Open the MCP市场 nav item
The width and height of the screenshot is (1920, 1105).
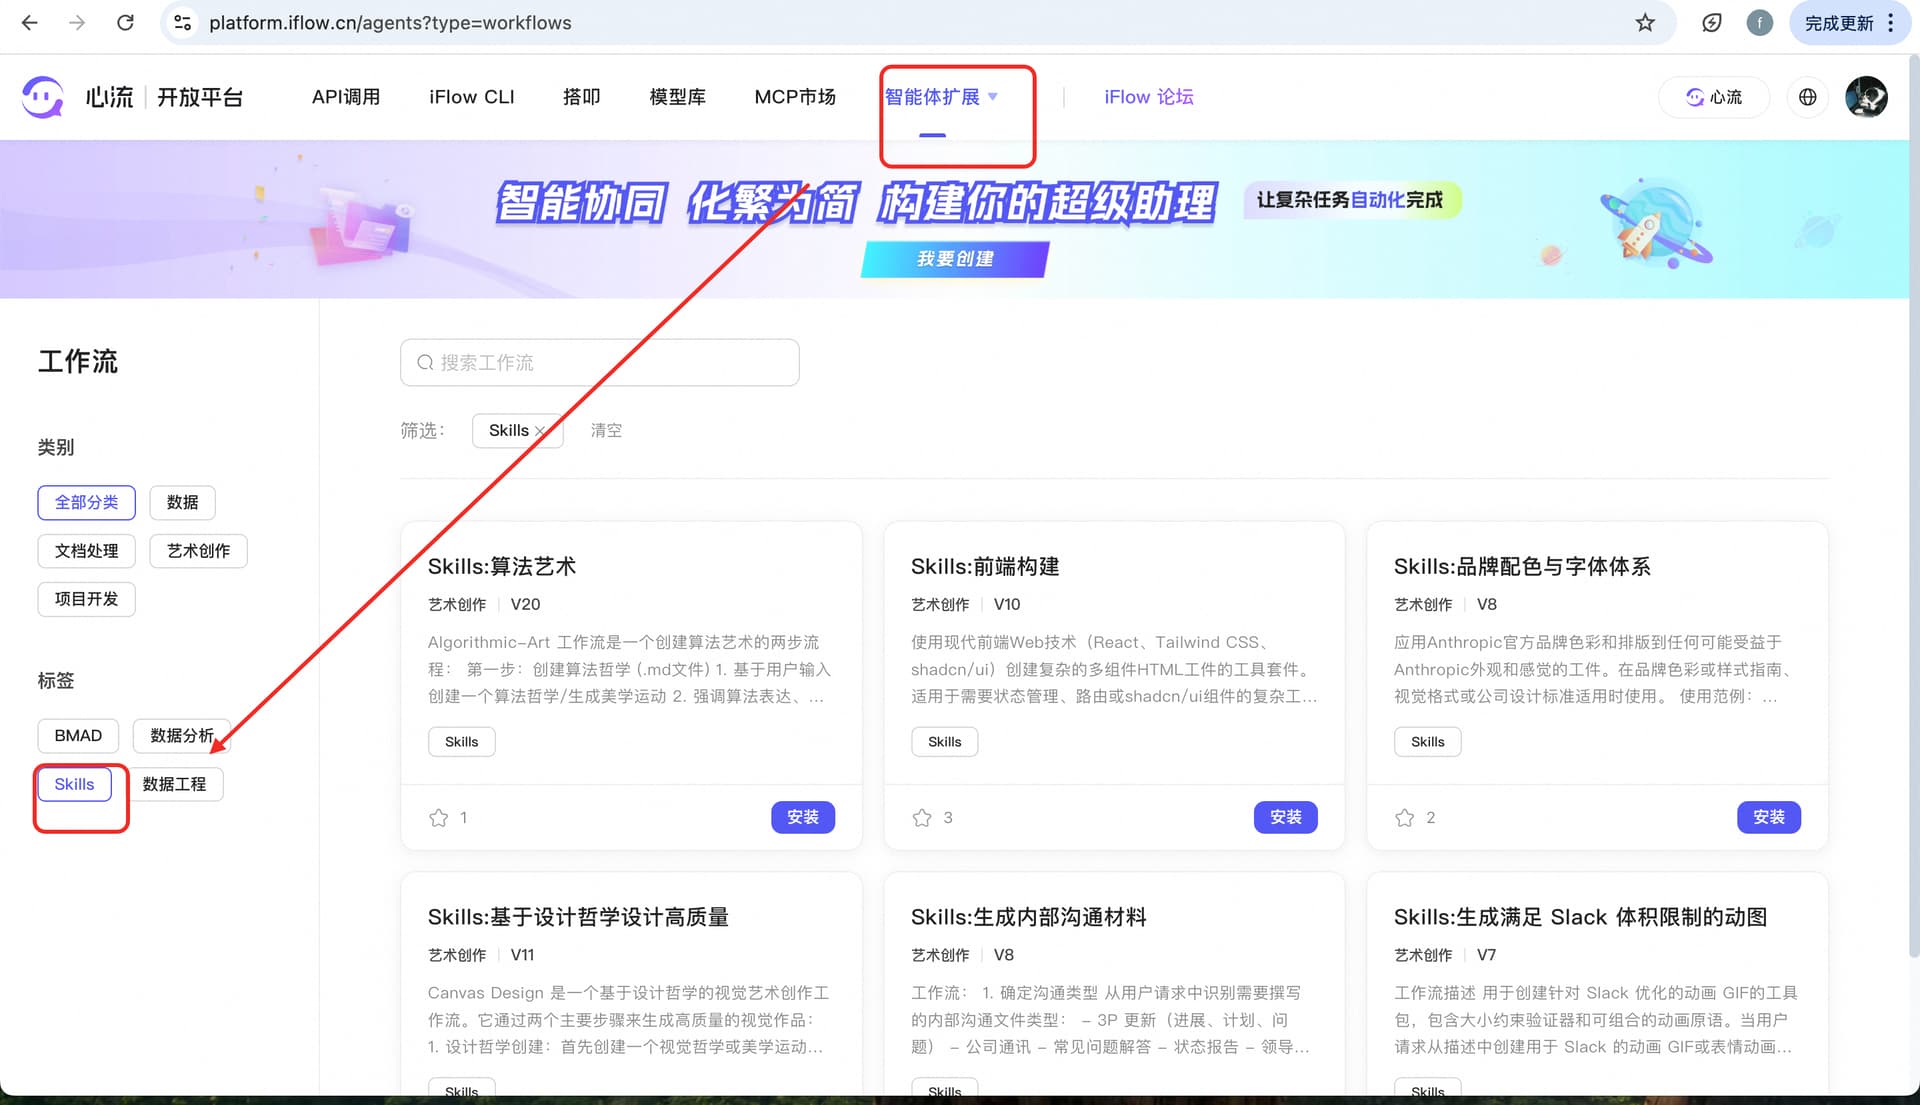click(794, 97)
